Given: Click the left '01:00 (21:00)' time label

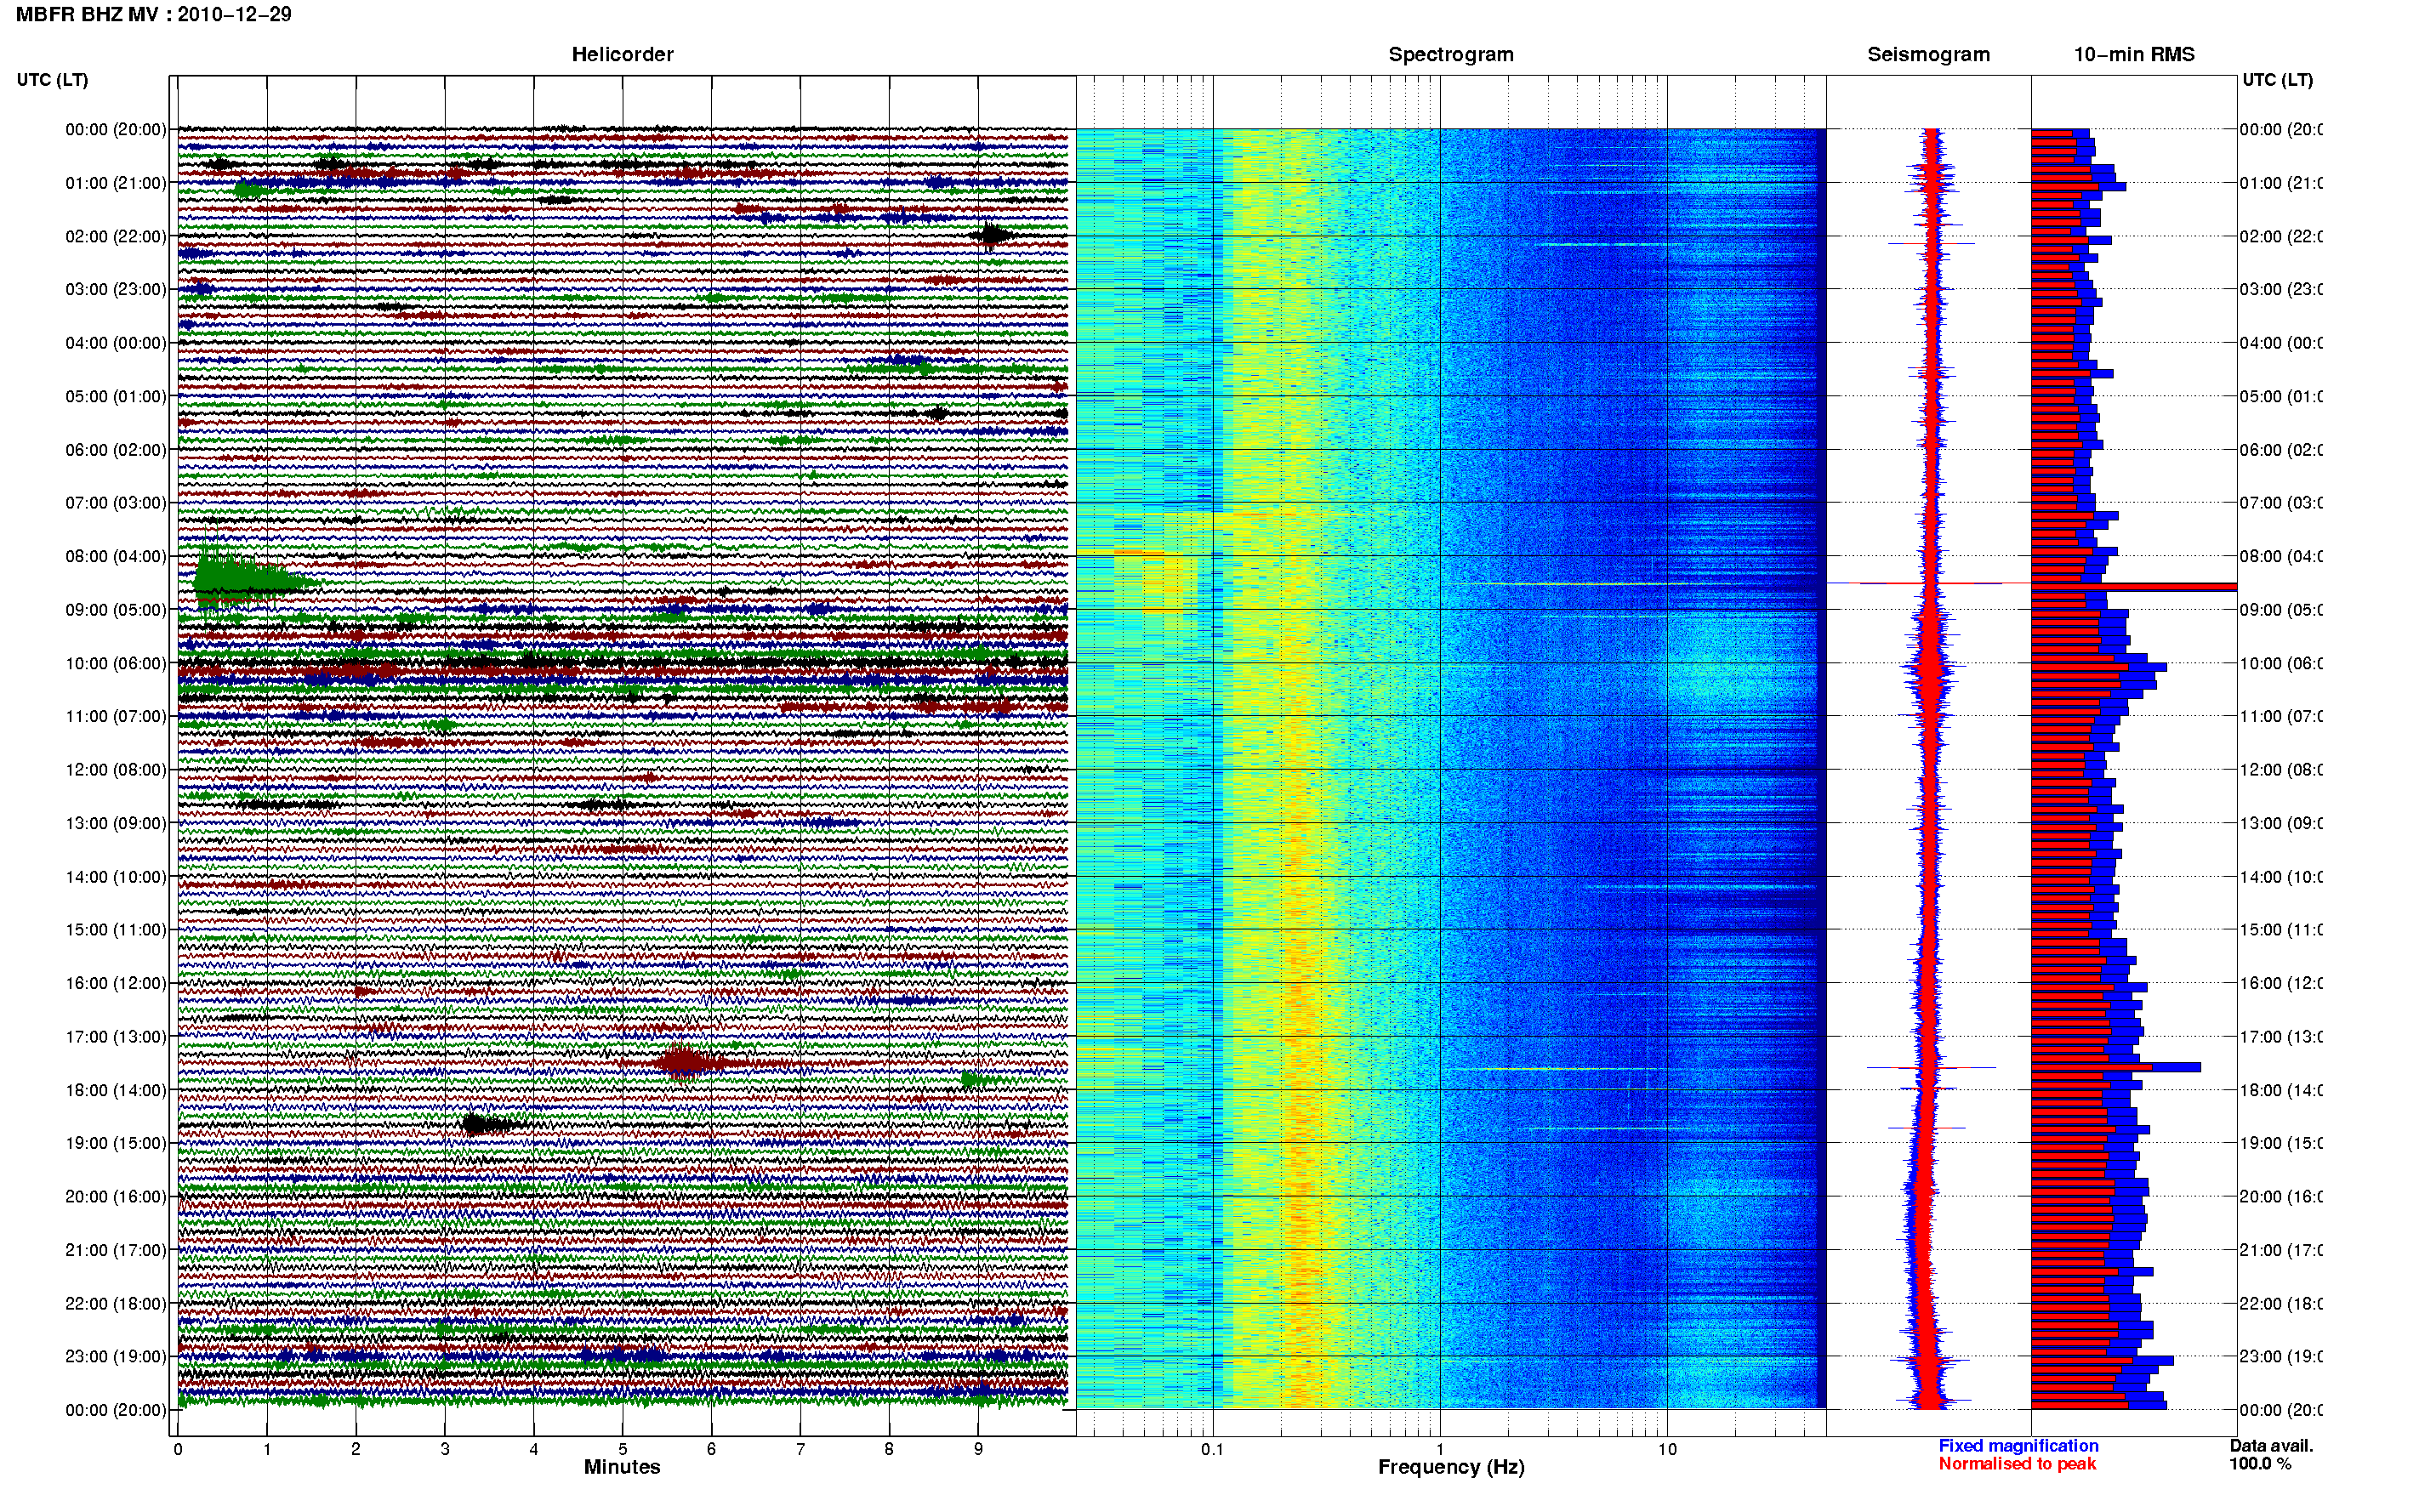Looking at the screenshot, I should pyautogui.click(x=116, y=183).
